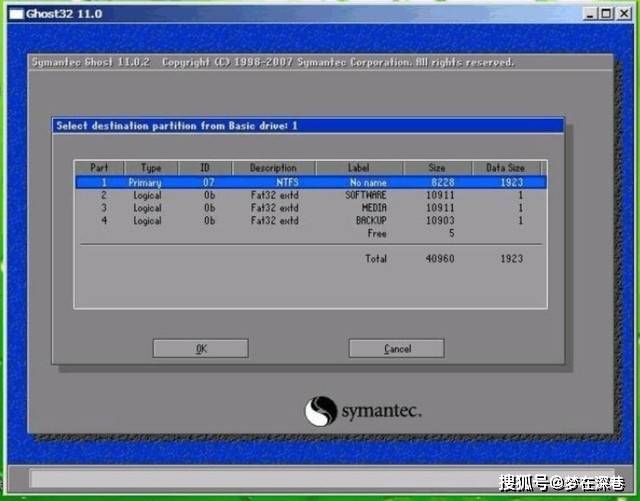The height and width of the screenshot is (501, 640).
Task: Click the OK button
Action: pos(200,348)
